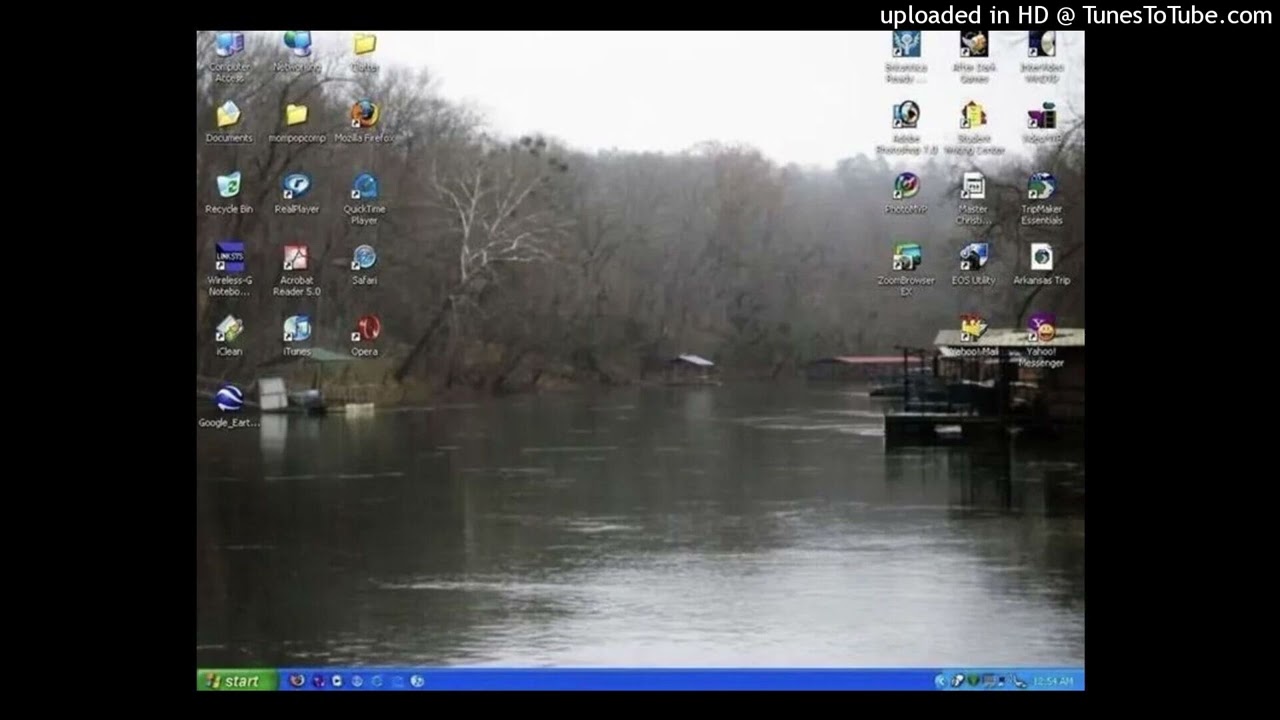Select the mompopcomp folder
The width and height of the screenshot is (1280, 720).
(297, 123)
